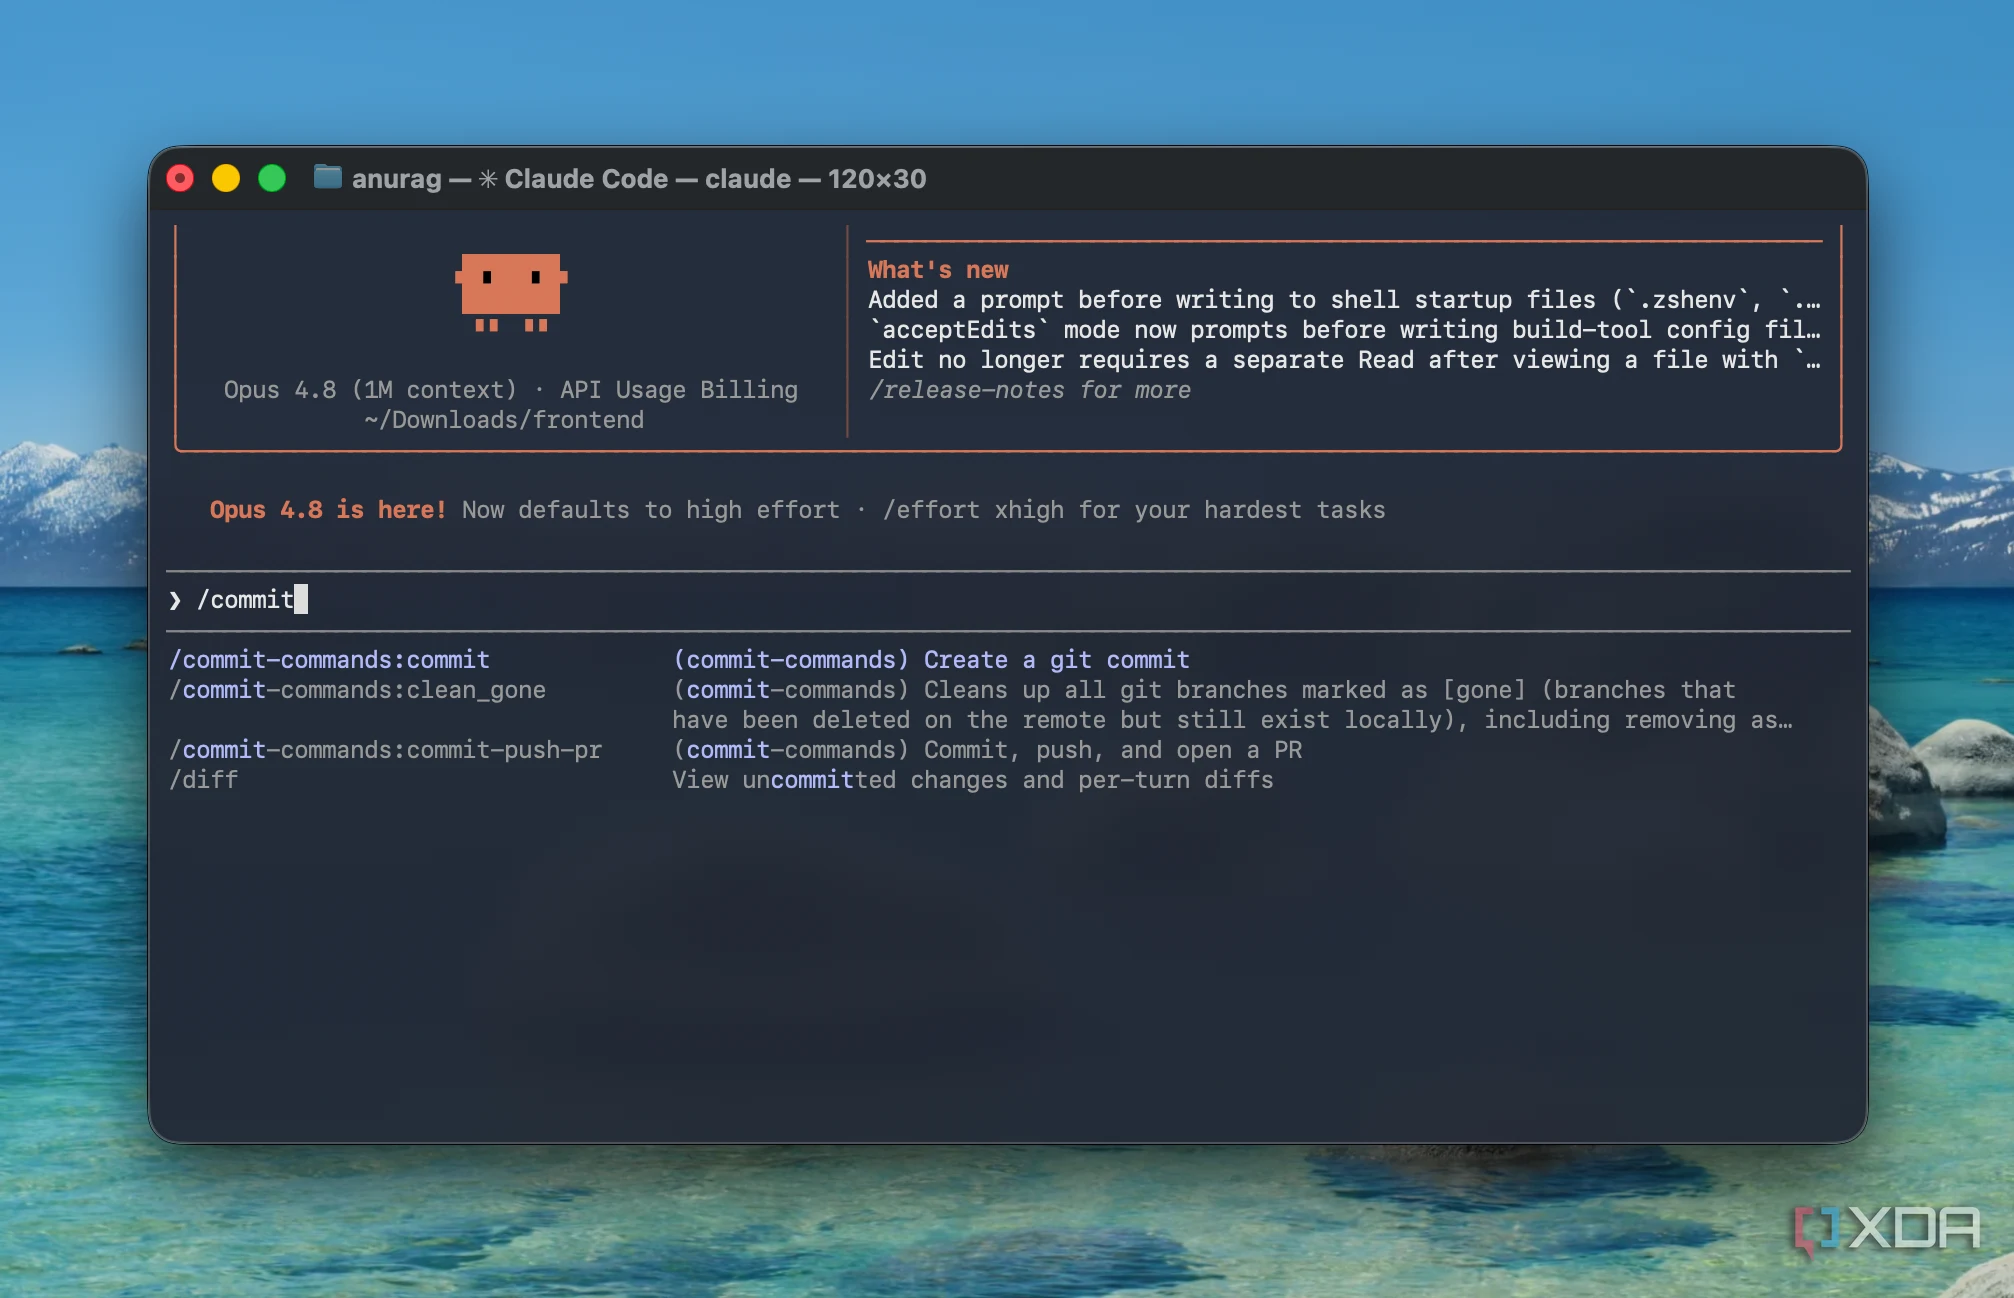Click the prompt chevron before /commit
This screenshot has width=2014, height=1298.
click(175, 600)
